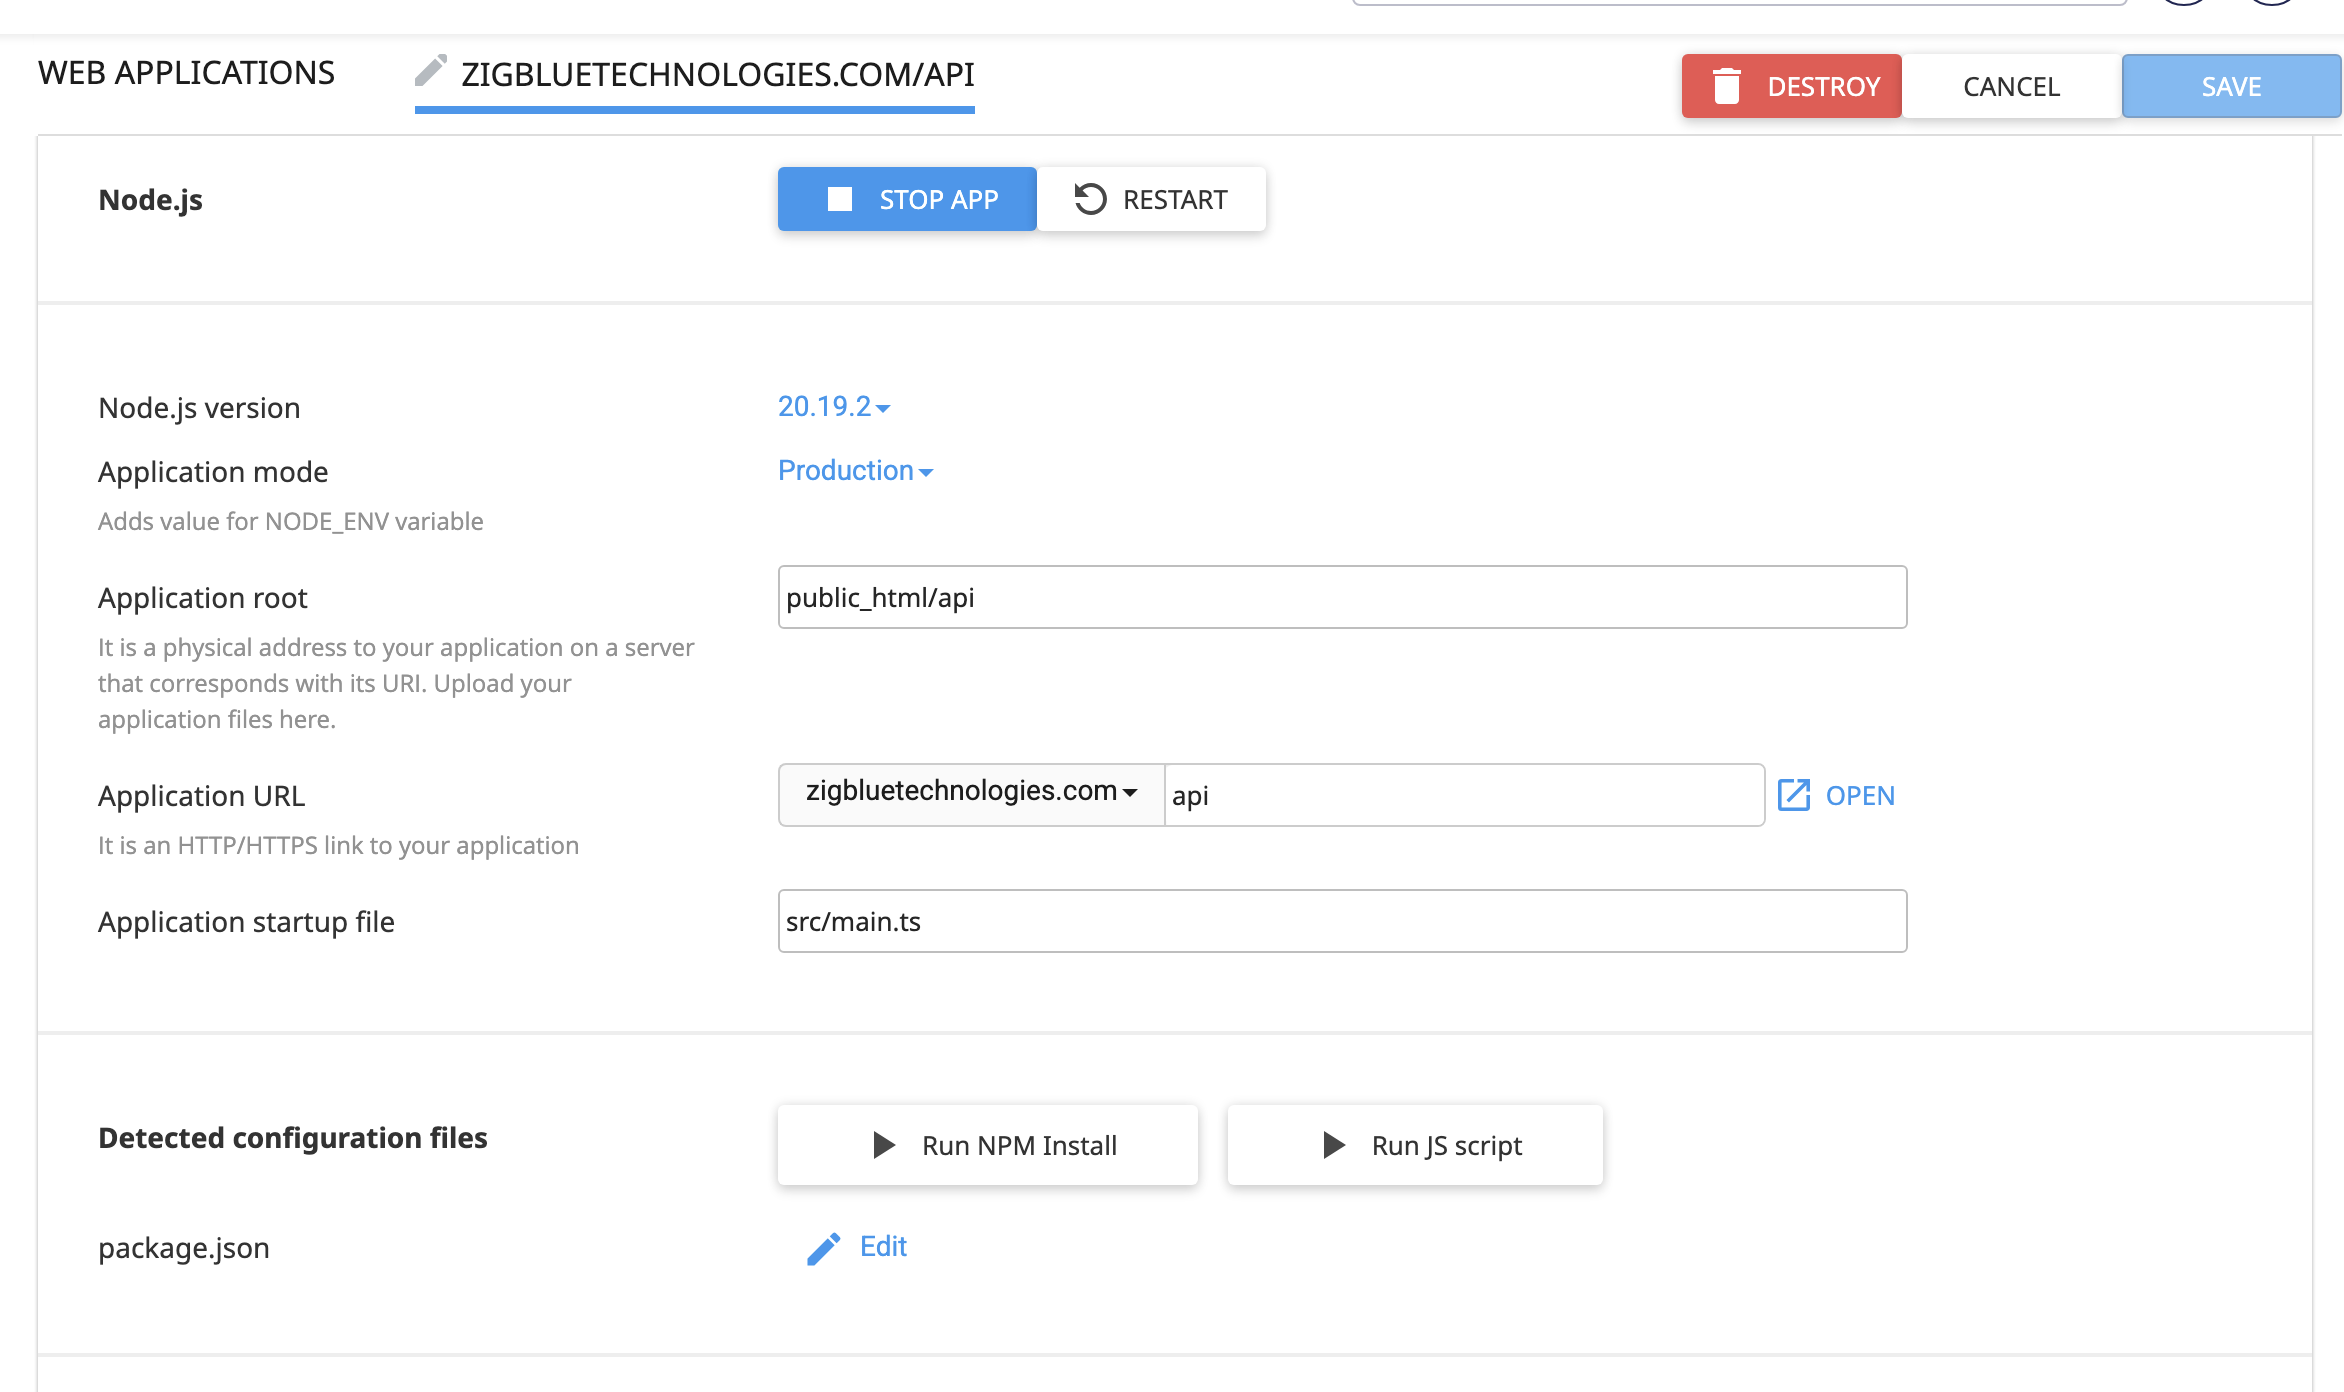
Task: Click the Edit link for package.json
Action: [x=883, y=1246]
